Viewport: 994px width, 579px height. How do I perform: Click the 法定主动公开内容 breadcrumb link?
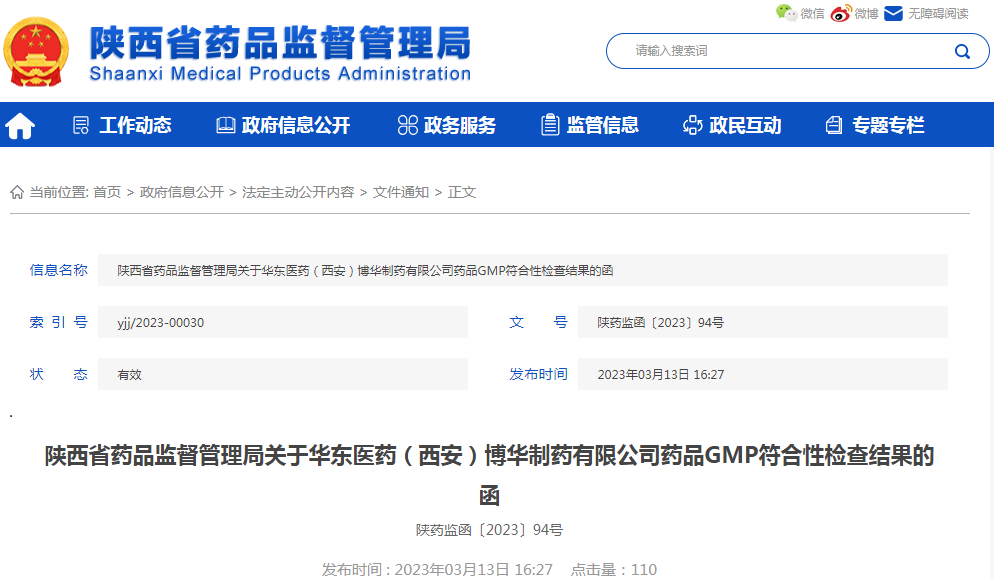coord(298,192)
